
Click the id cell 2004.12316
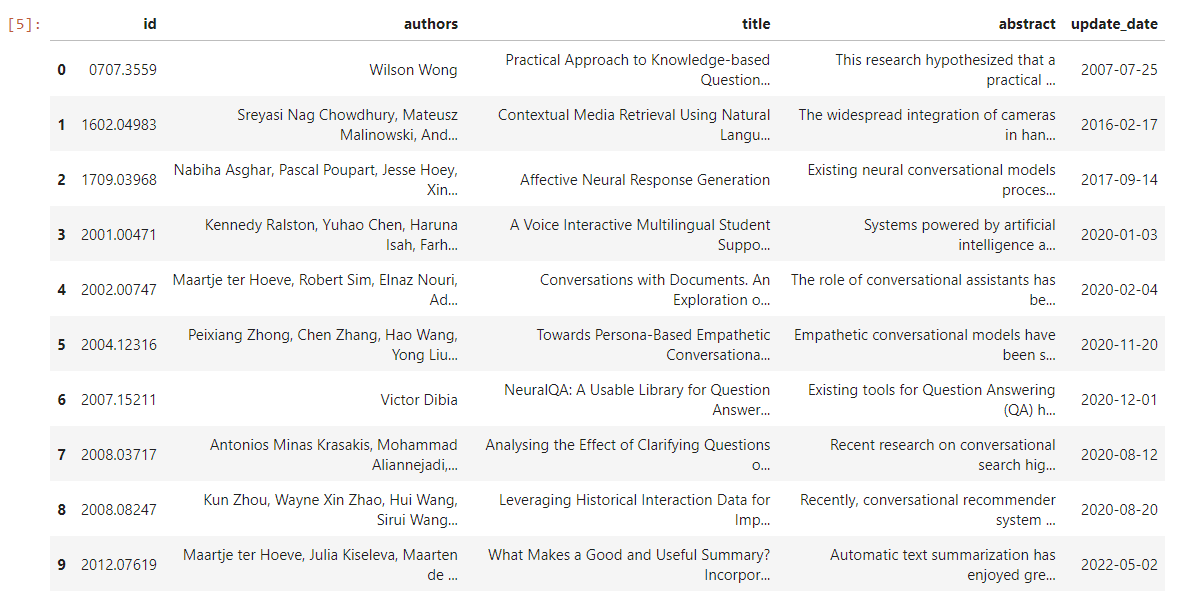coord(119,345)
